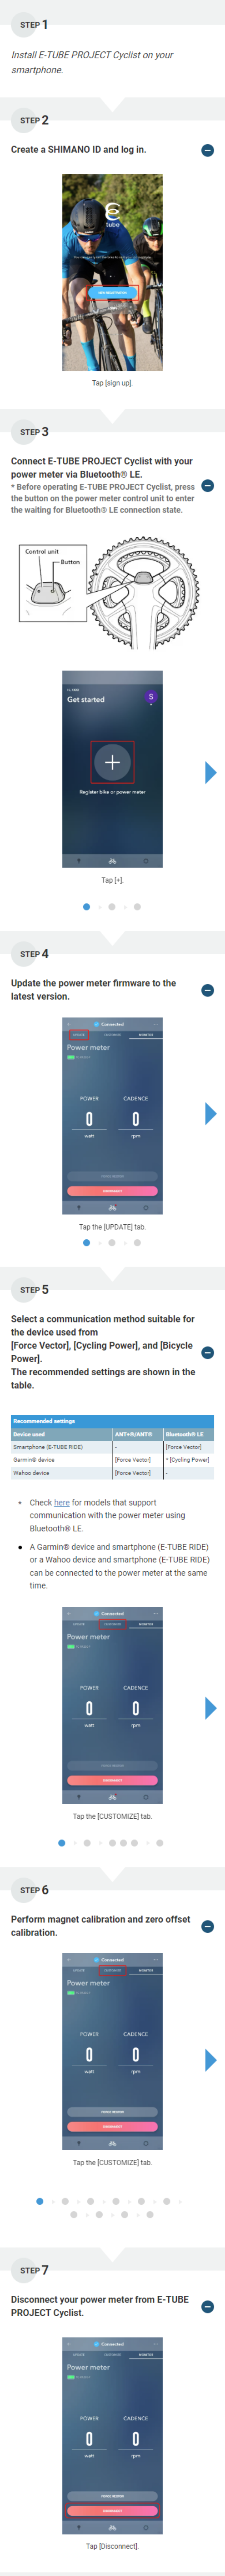Select the first blue dot under Step 6 slideshow
The width and height of the screenshot is (225, 2576).
pyautogui.click(x=40, y=2201)
